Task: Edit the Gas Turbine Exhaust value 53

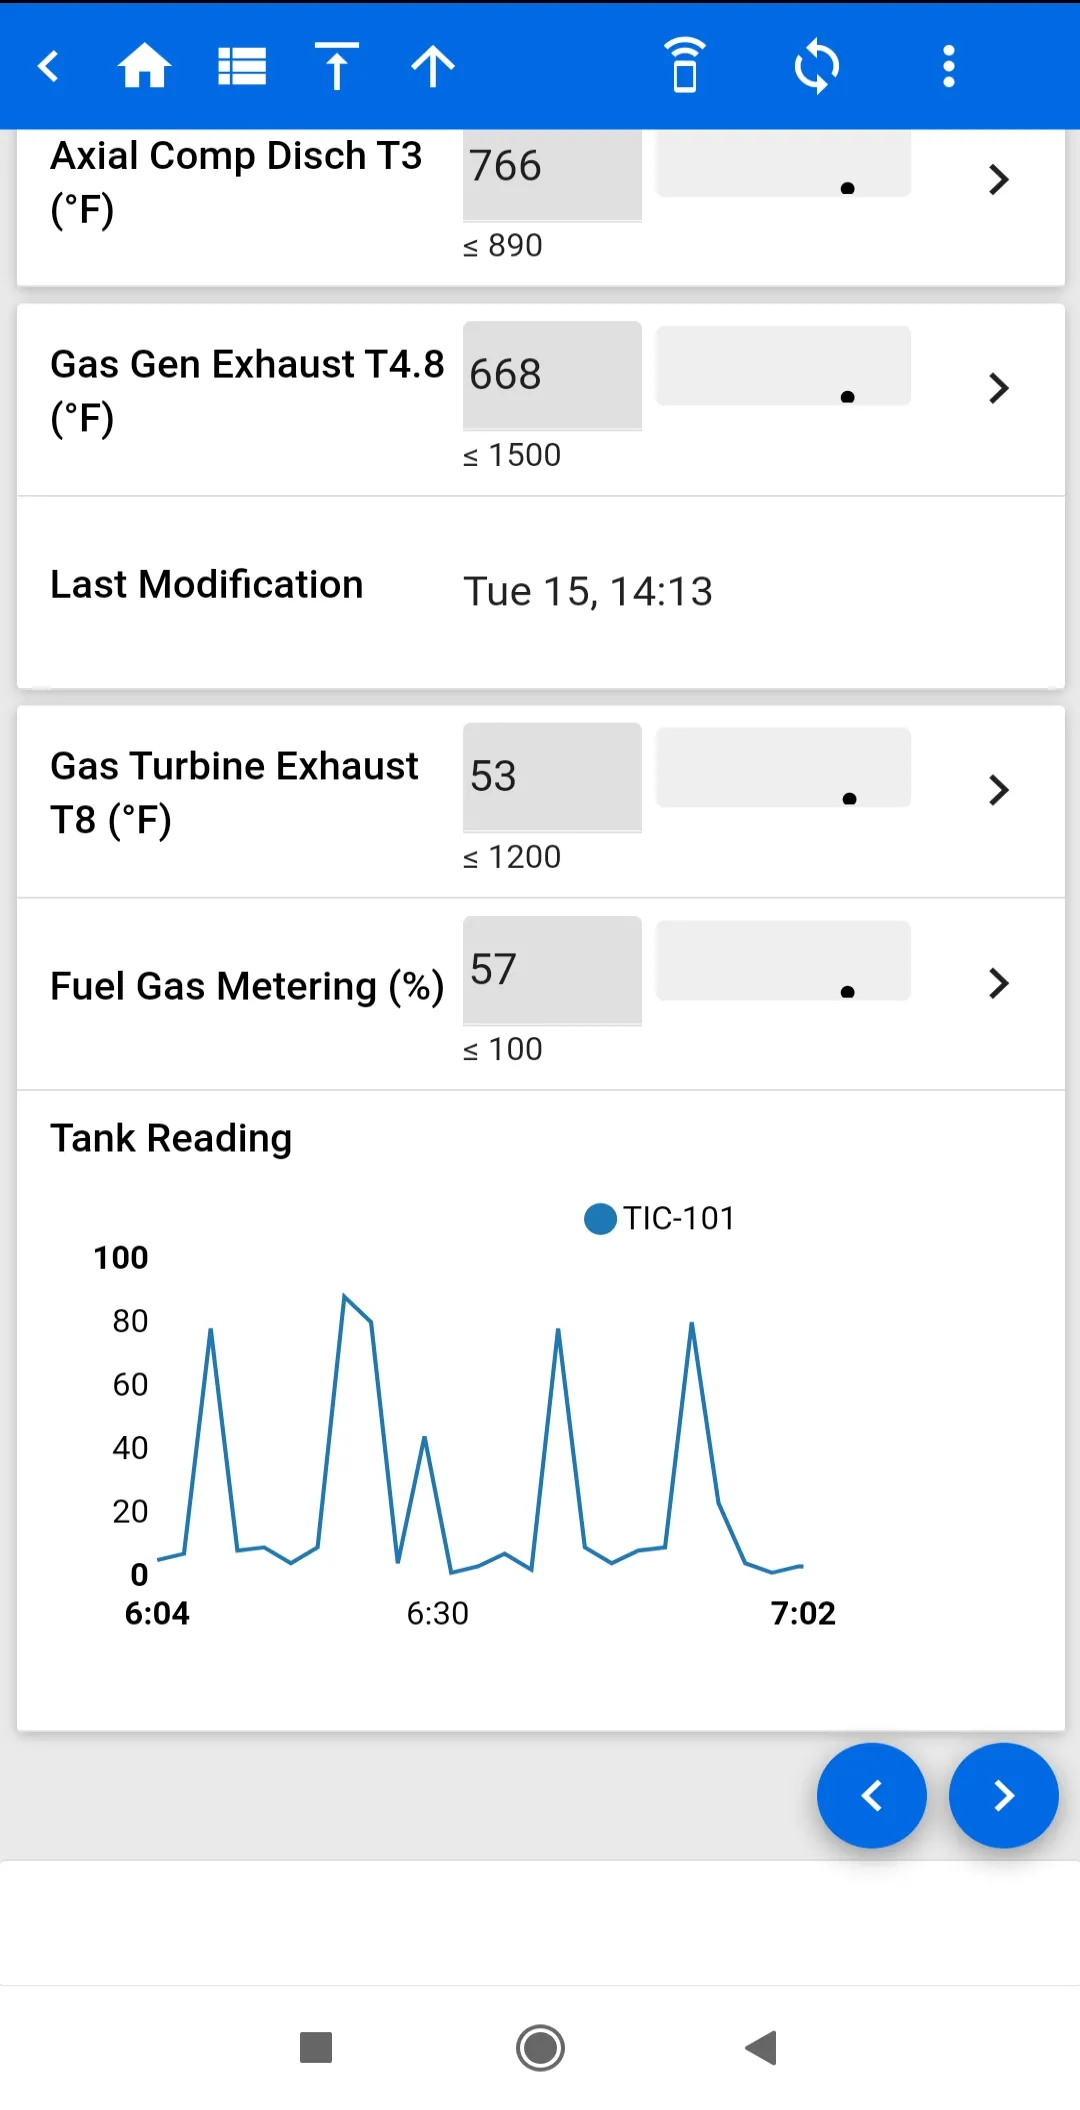Action: [x=552, y=778]
